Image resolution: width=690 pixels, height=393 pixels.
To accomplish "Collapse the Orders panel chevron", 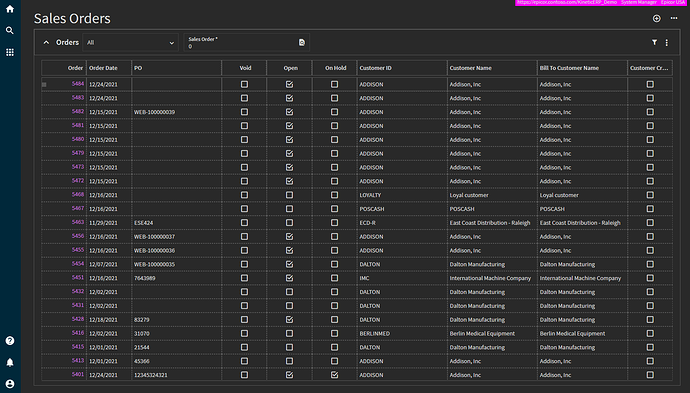I will point(46,42).
